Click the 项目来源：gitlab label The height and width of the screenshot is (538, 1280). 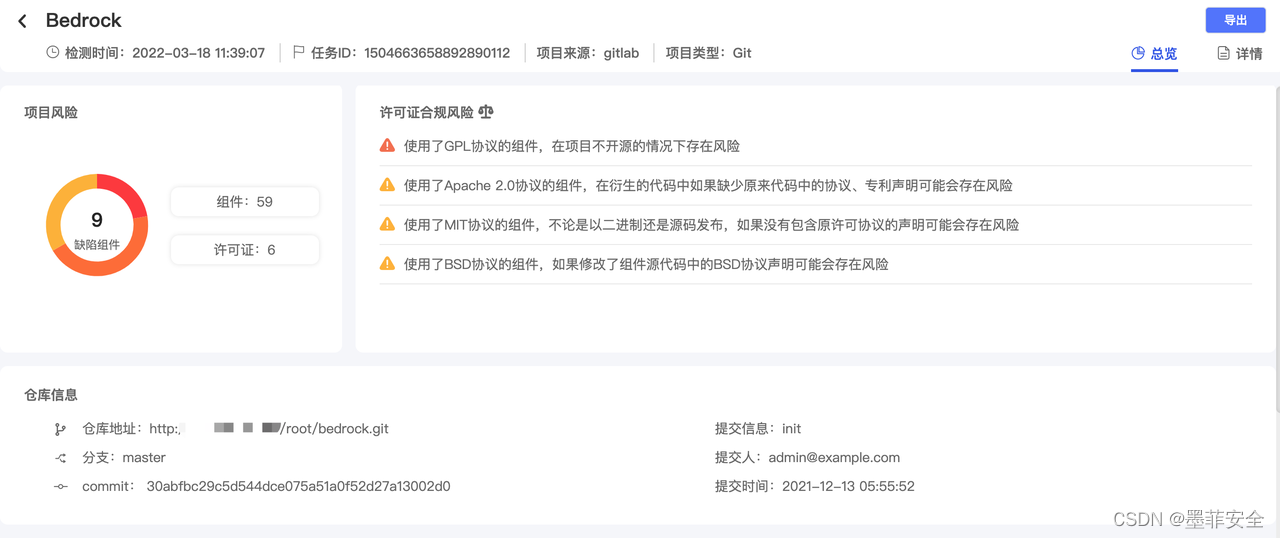[588, 53]
